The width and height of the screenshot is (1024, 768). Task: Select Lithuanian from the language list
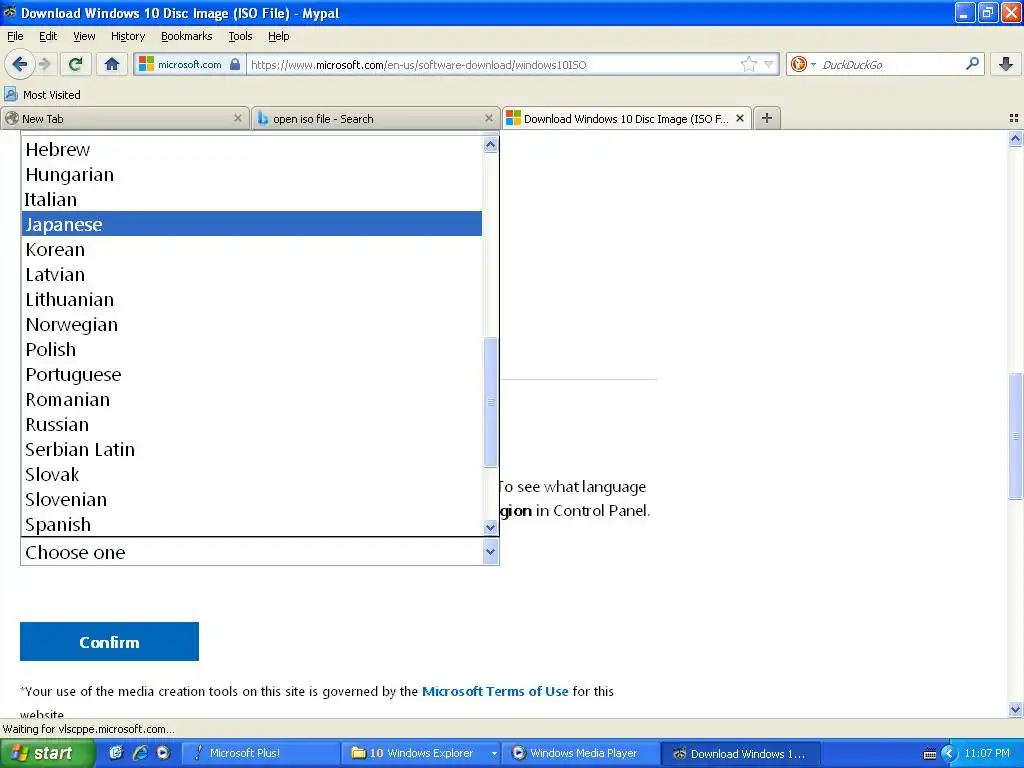pyautogui.click(x=252, y=299)
